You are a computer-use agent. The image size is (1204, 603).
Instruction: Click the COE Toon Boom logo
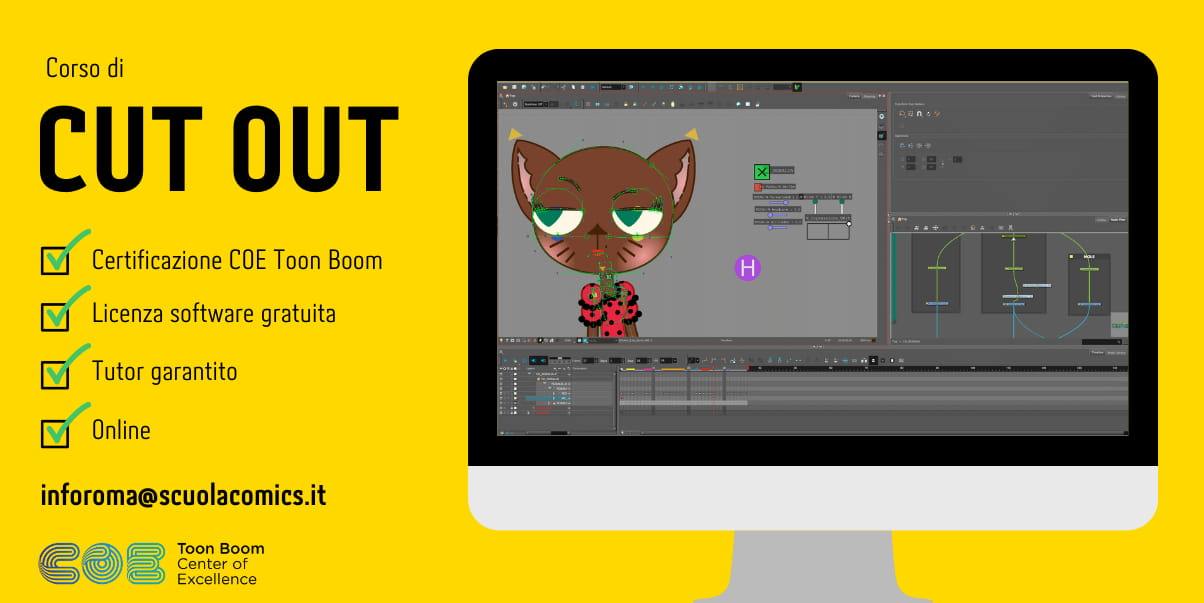pyautogui.click(x=102, y=564)
